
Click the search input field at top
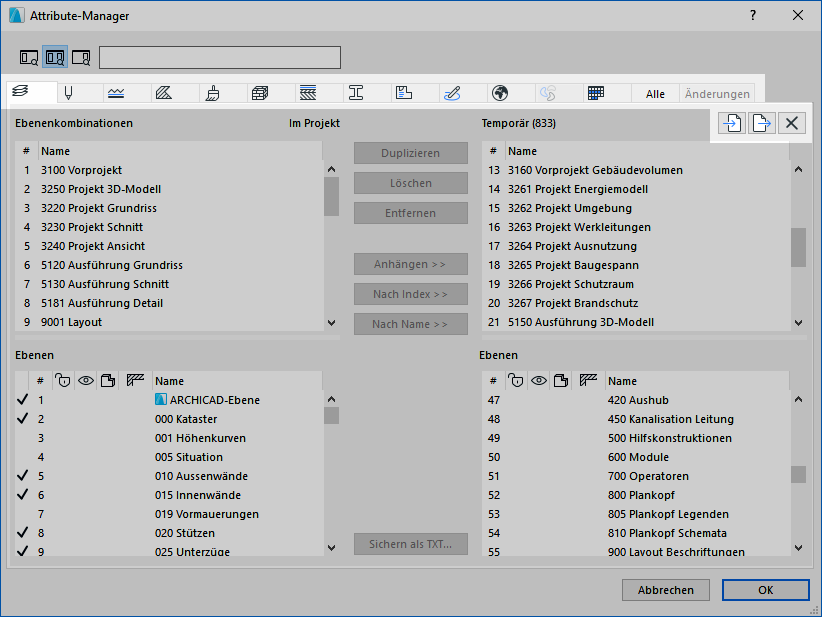tap(220, 57)
